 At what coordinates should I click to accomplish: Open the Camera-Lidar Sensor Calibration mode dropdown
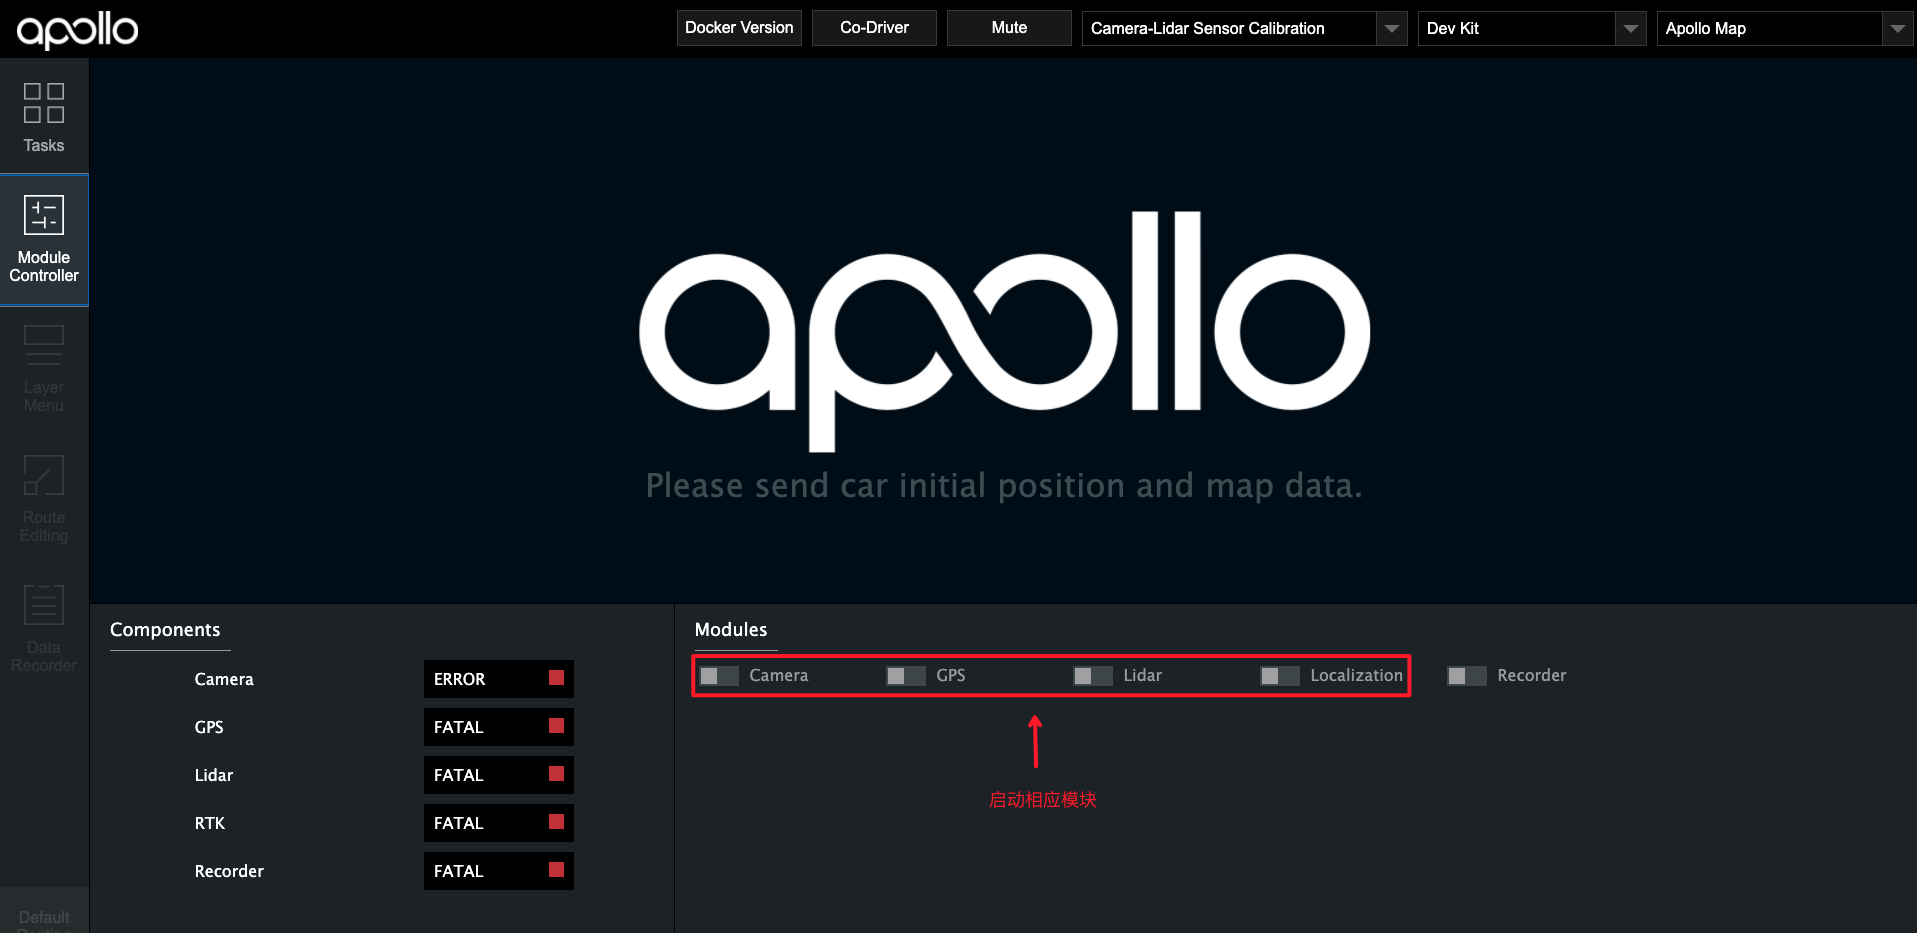[1244, 28]
